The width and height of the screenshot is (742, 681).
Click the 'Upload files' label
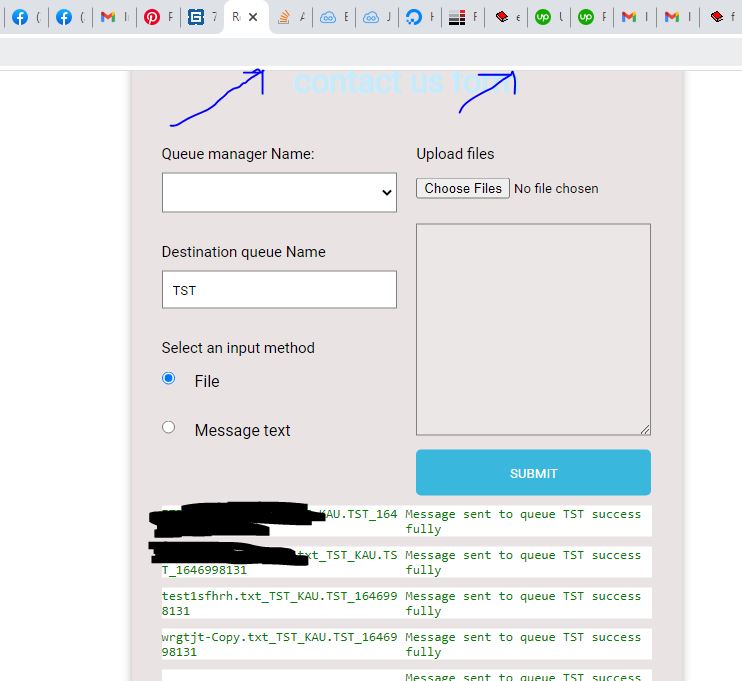pos(455,154)
